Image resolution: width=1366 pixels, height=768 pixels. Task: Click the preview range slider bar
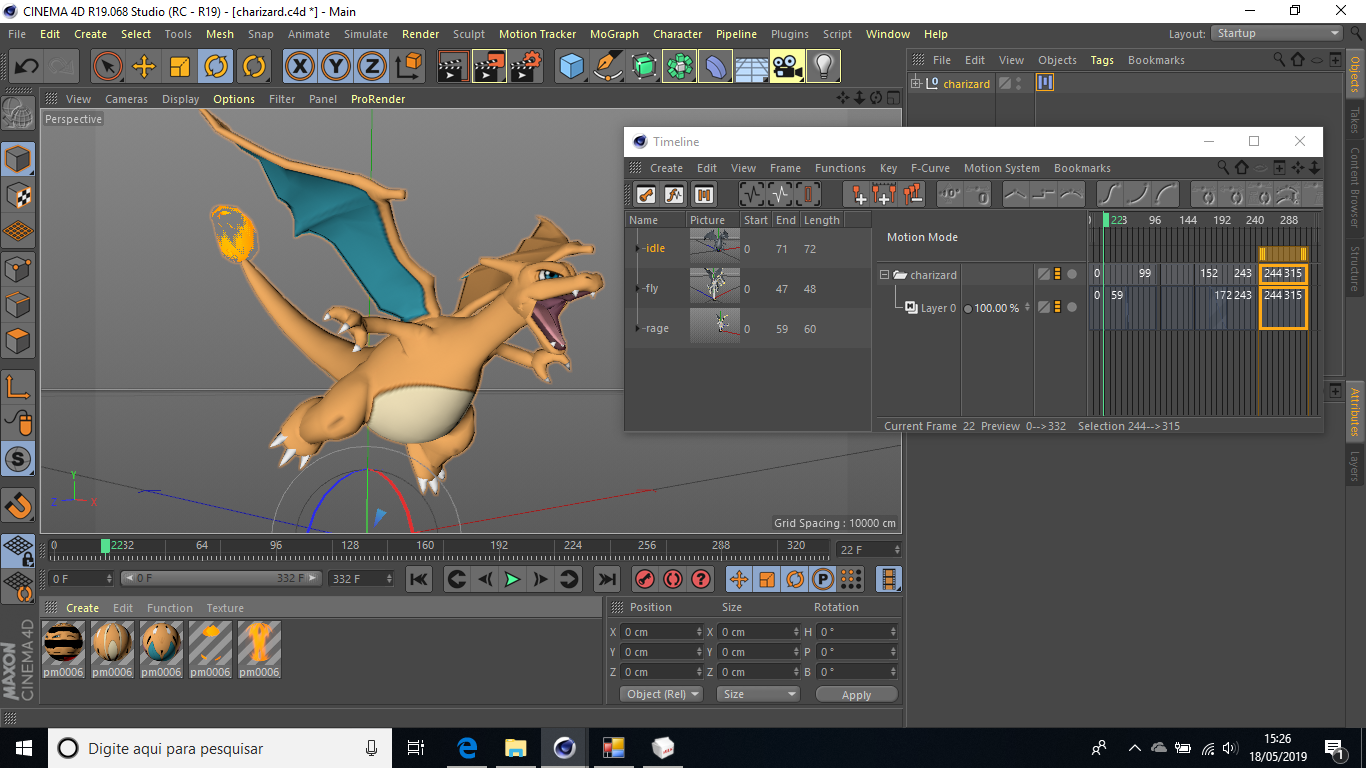(221, 578)
